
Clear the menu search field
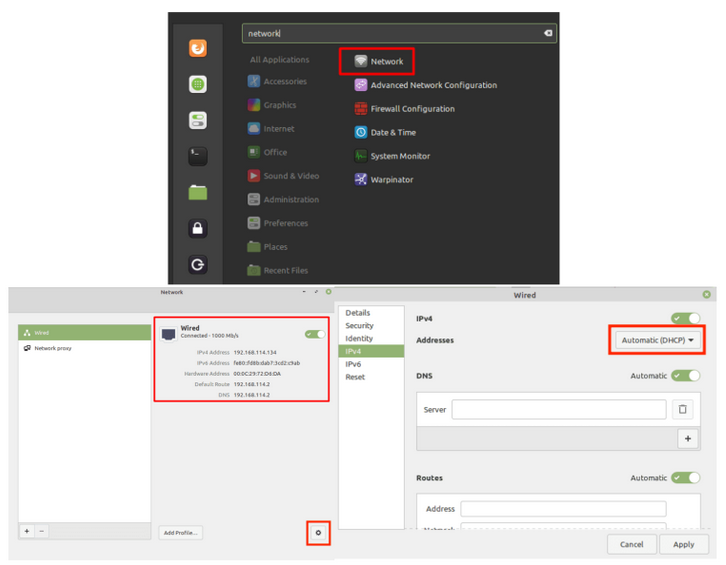click(548, 33)
